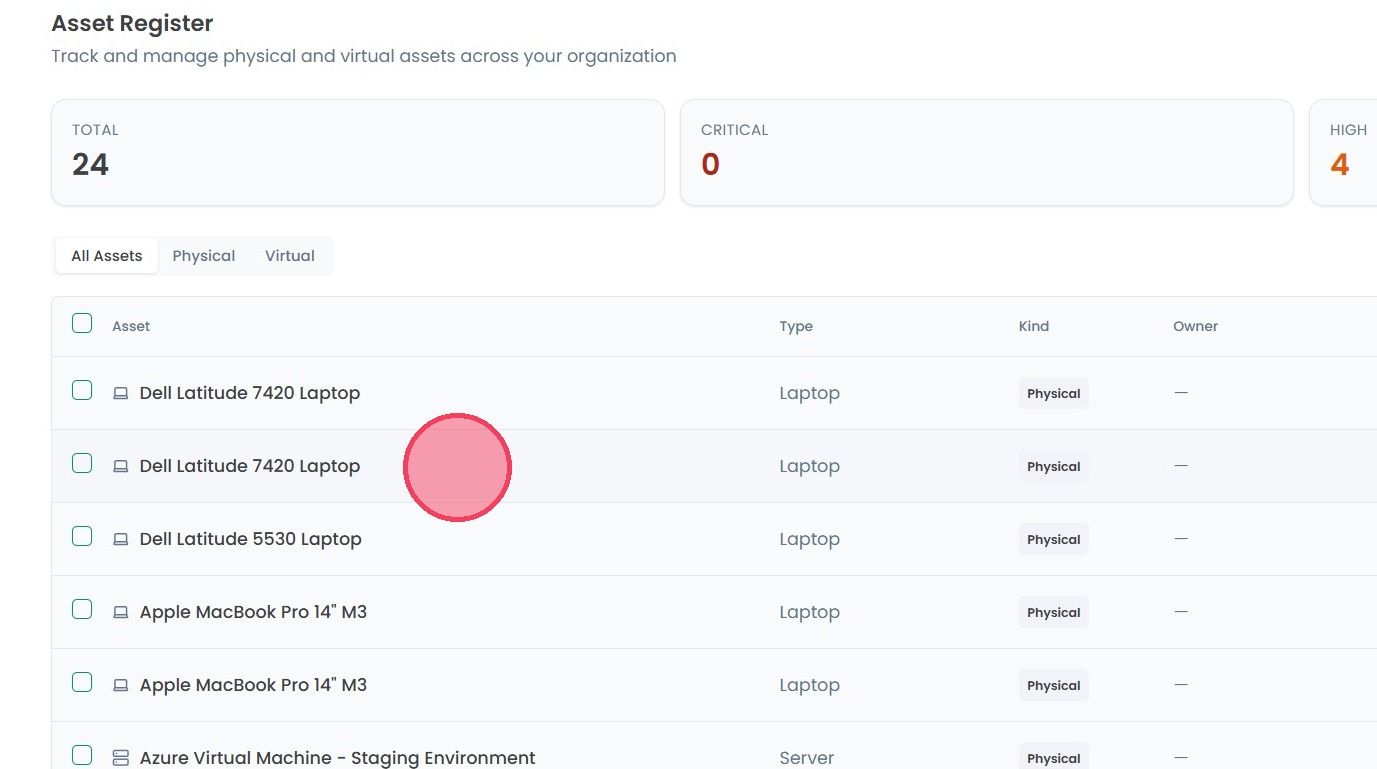The height and width of the screenshot is (769, 1377).
Task: Switch to the Physical tab
Action: tap(204, 256)
